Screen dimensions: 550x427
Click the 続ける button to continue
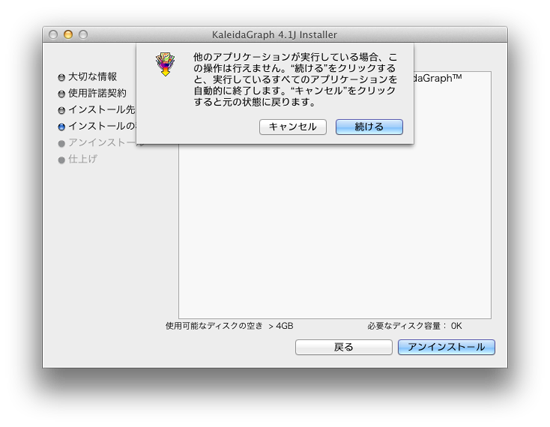click(369, 127)
